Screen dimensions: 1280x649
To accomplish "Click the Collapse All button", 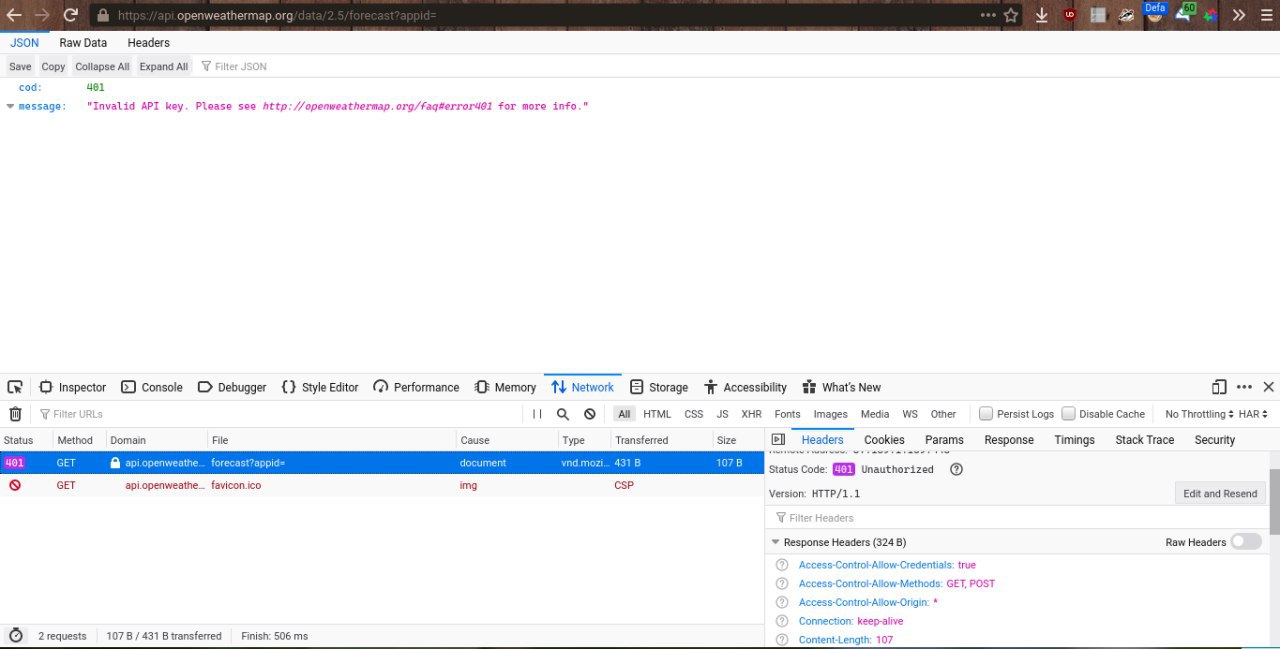I will 102,67.
